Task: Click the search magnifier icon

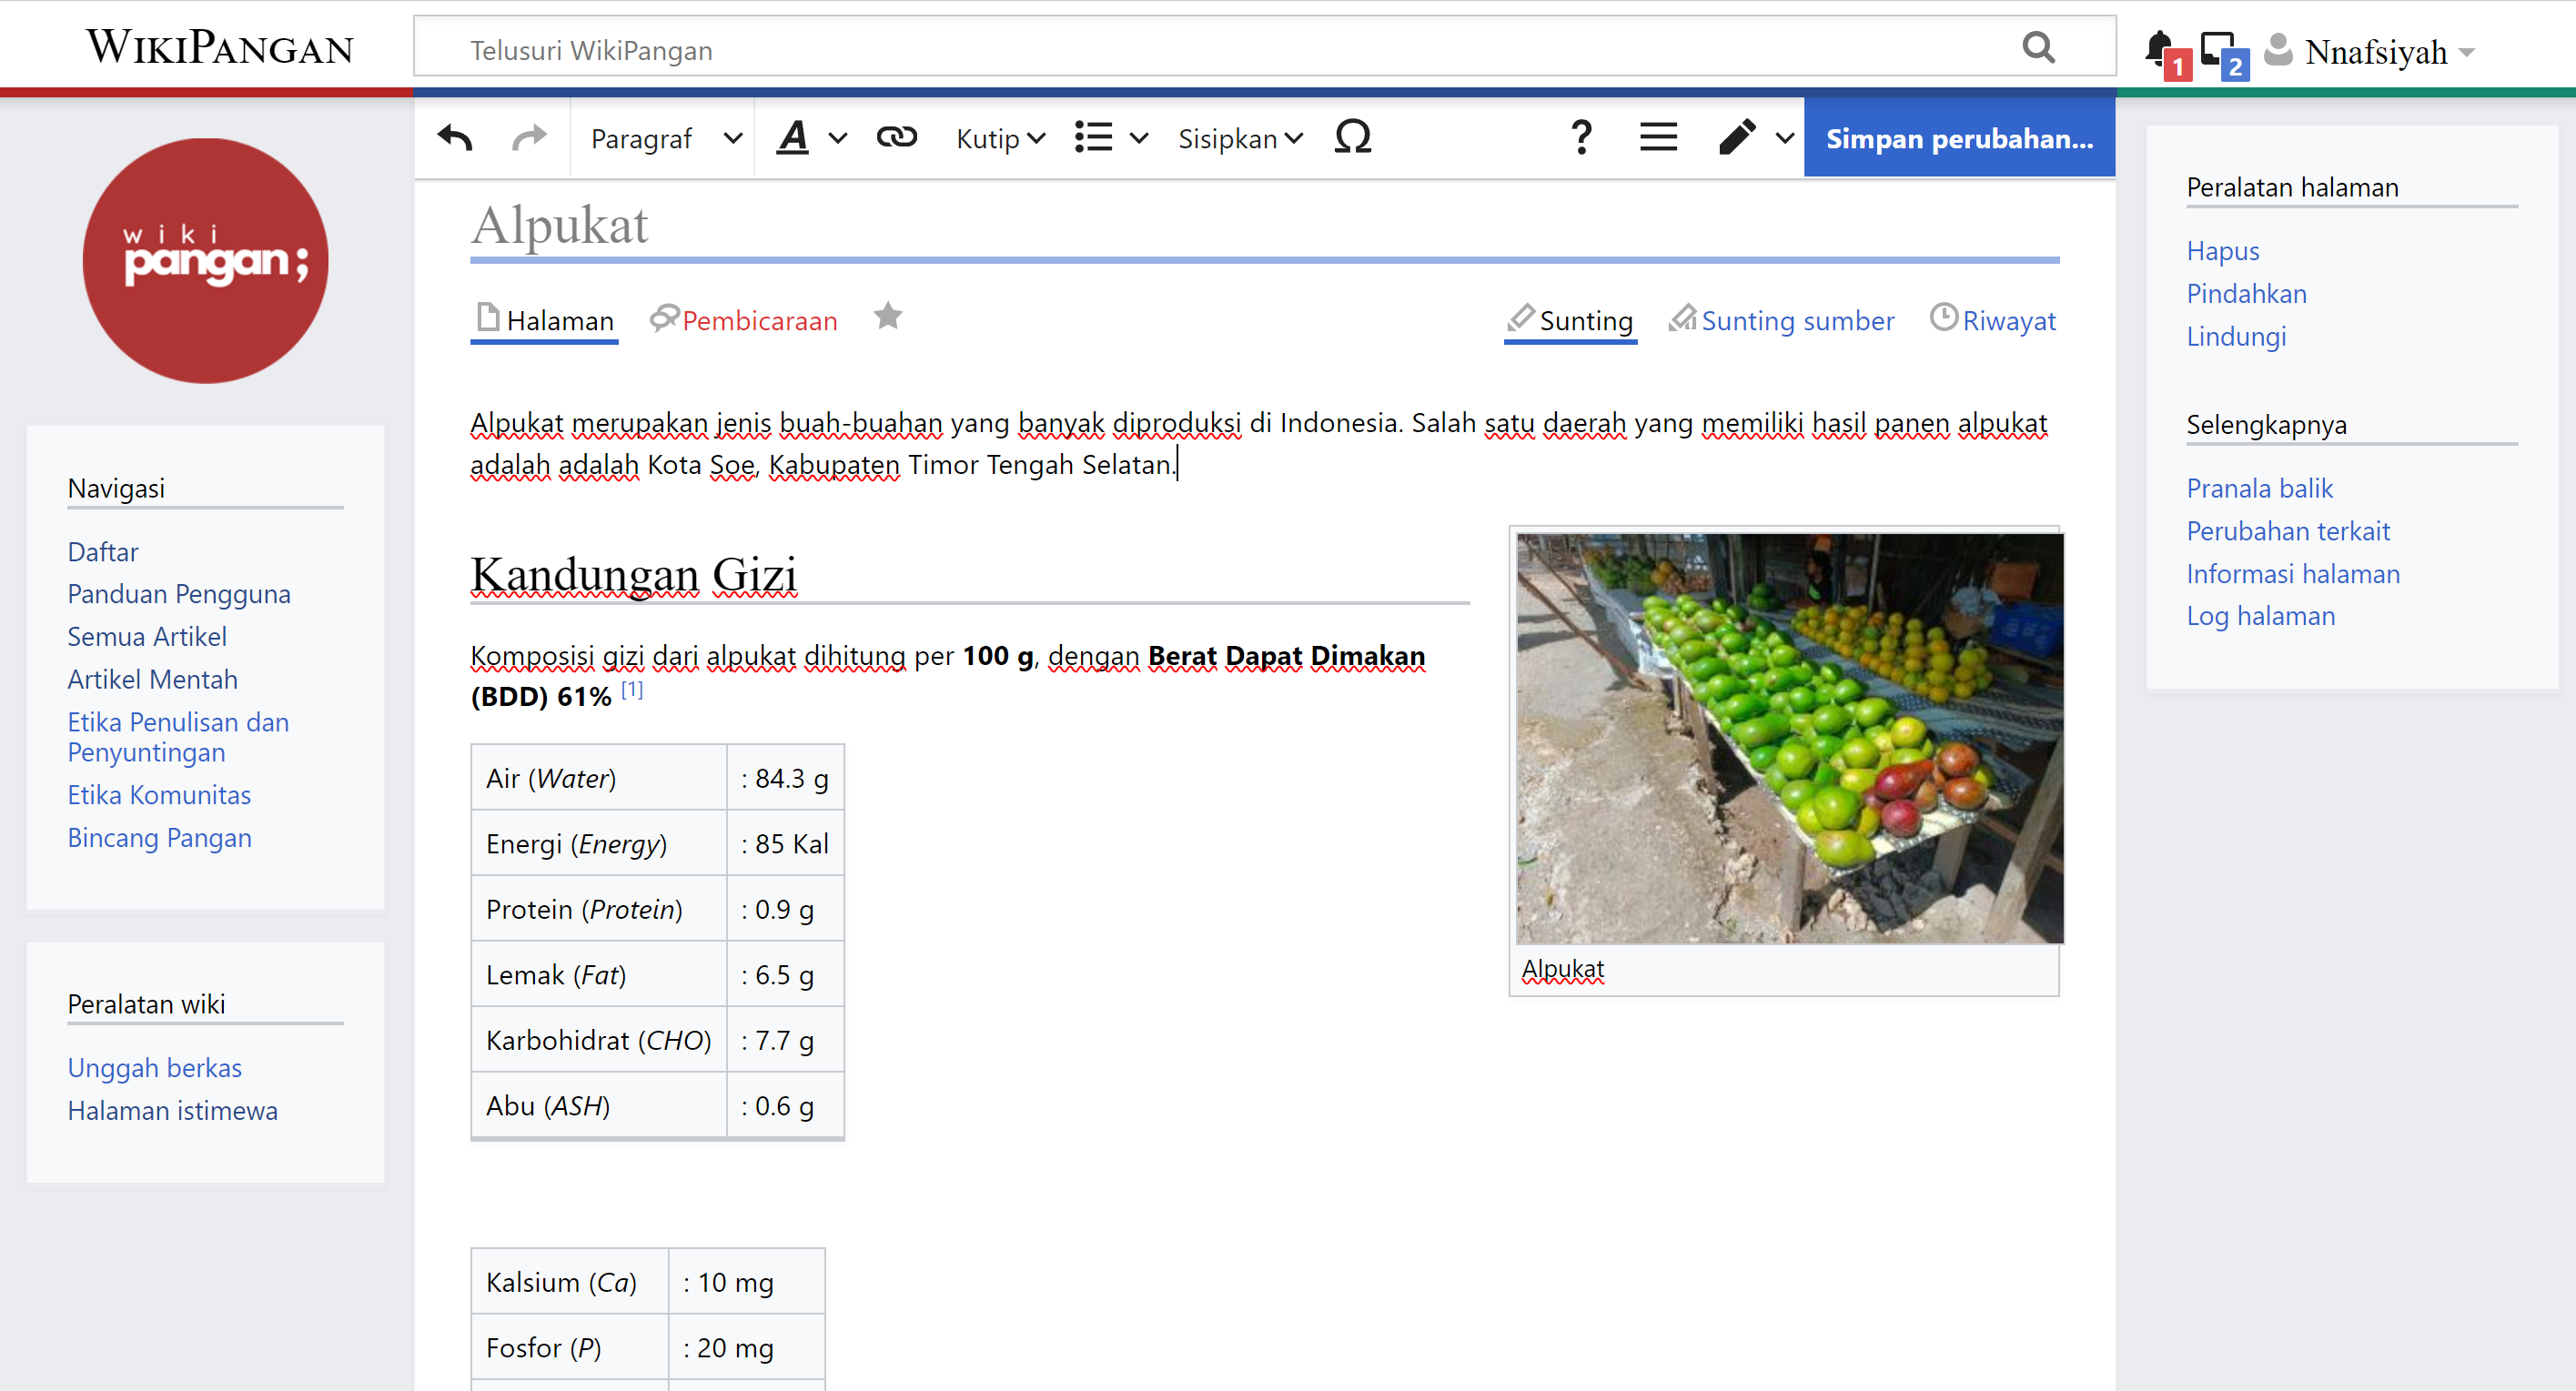Action: pyautogui.click(x=2038, y=47)
